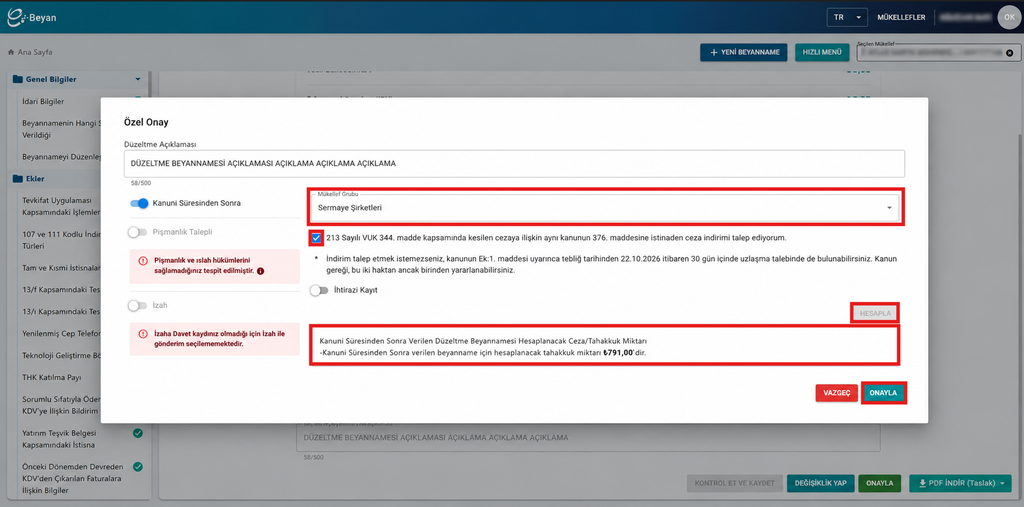
Task: Click the e-Beyan logo
Action: tap(31, 17)
